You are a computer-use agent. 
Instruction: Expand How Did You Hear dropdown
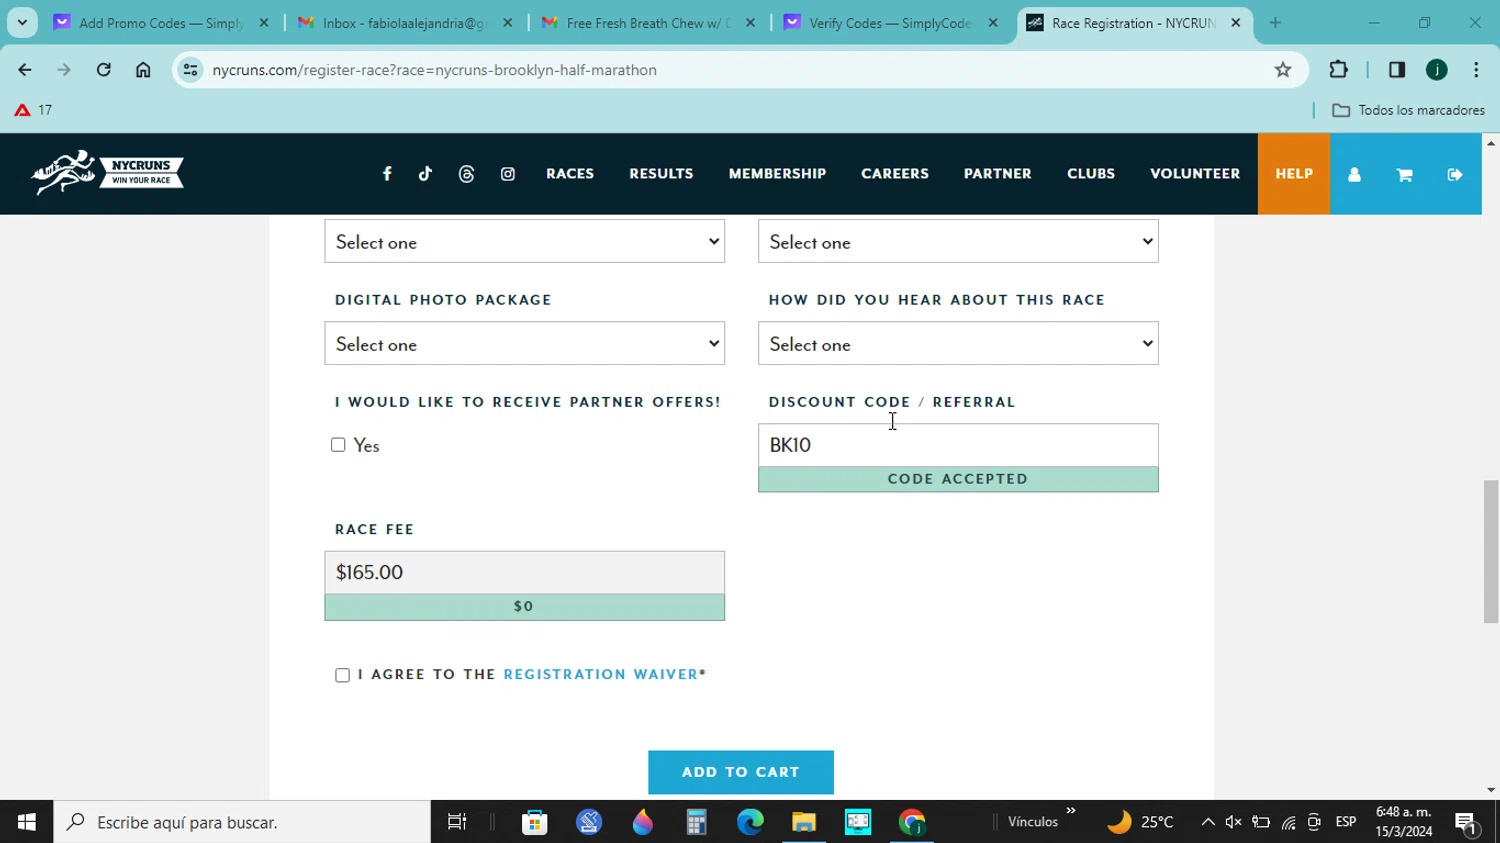tap(958, 343)
